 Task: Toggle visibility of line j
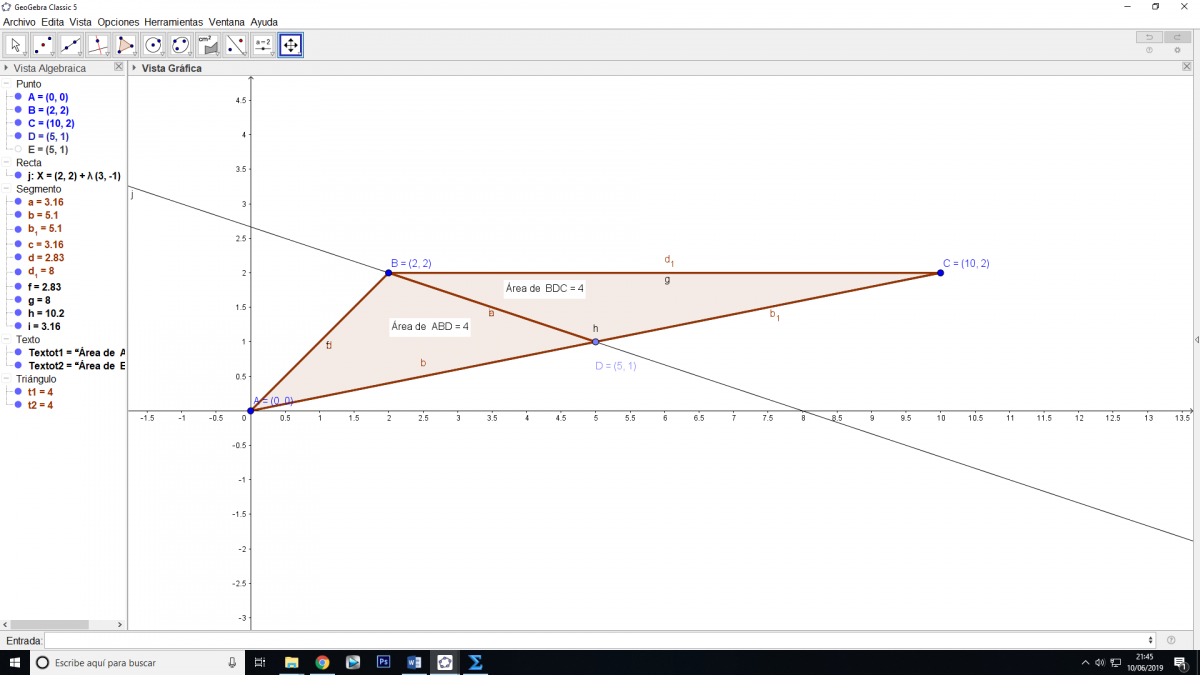point(18,176)
